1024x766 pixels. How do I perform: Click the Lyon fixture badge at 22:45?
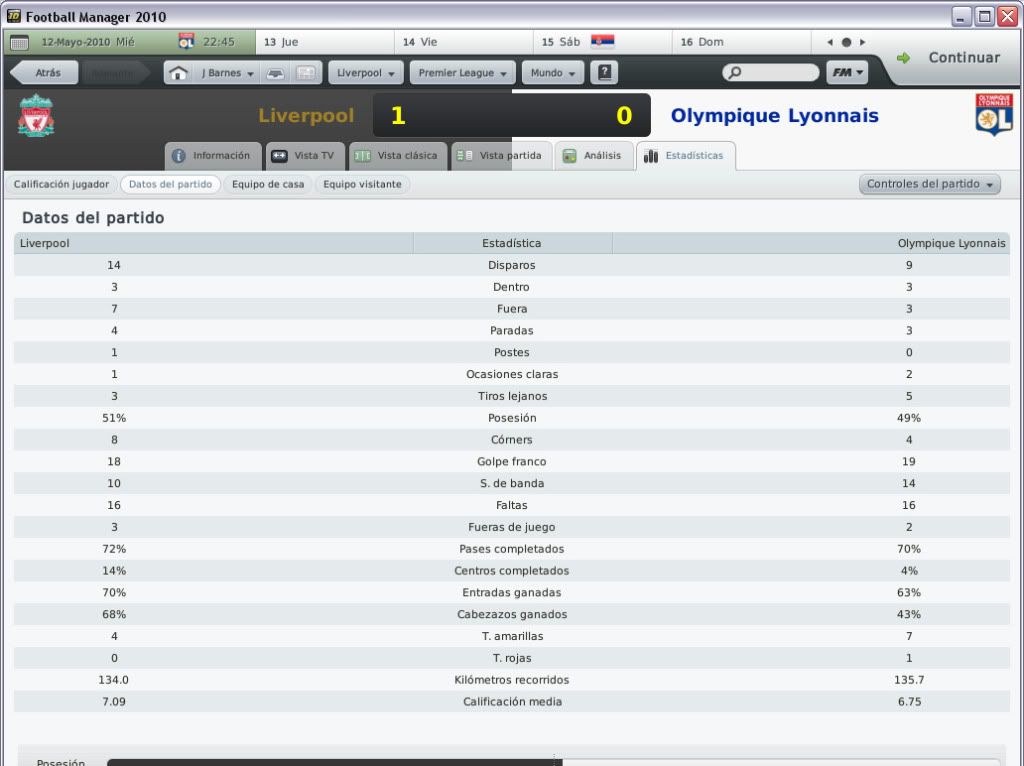[x=186, y=42]
